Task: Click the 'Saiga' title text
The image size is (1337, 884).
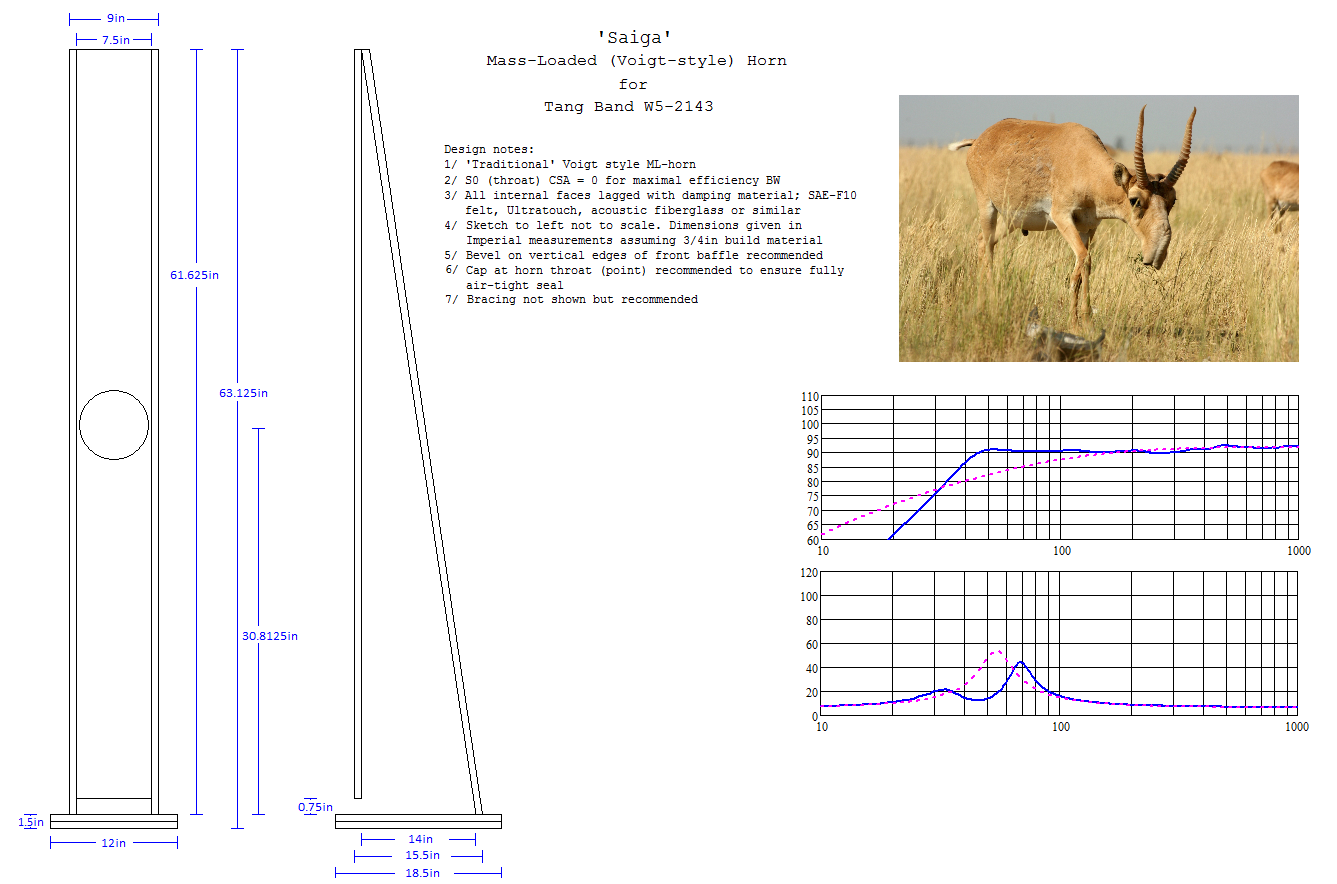Action: tap(632, 38)
